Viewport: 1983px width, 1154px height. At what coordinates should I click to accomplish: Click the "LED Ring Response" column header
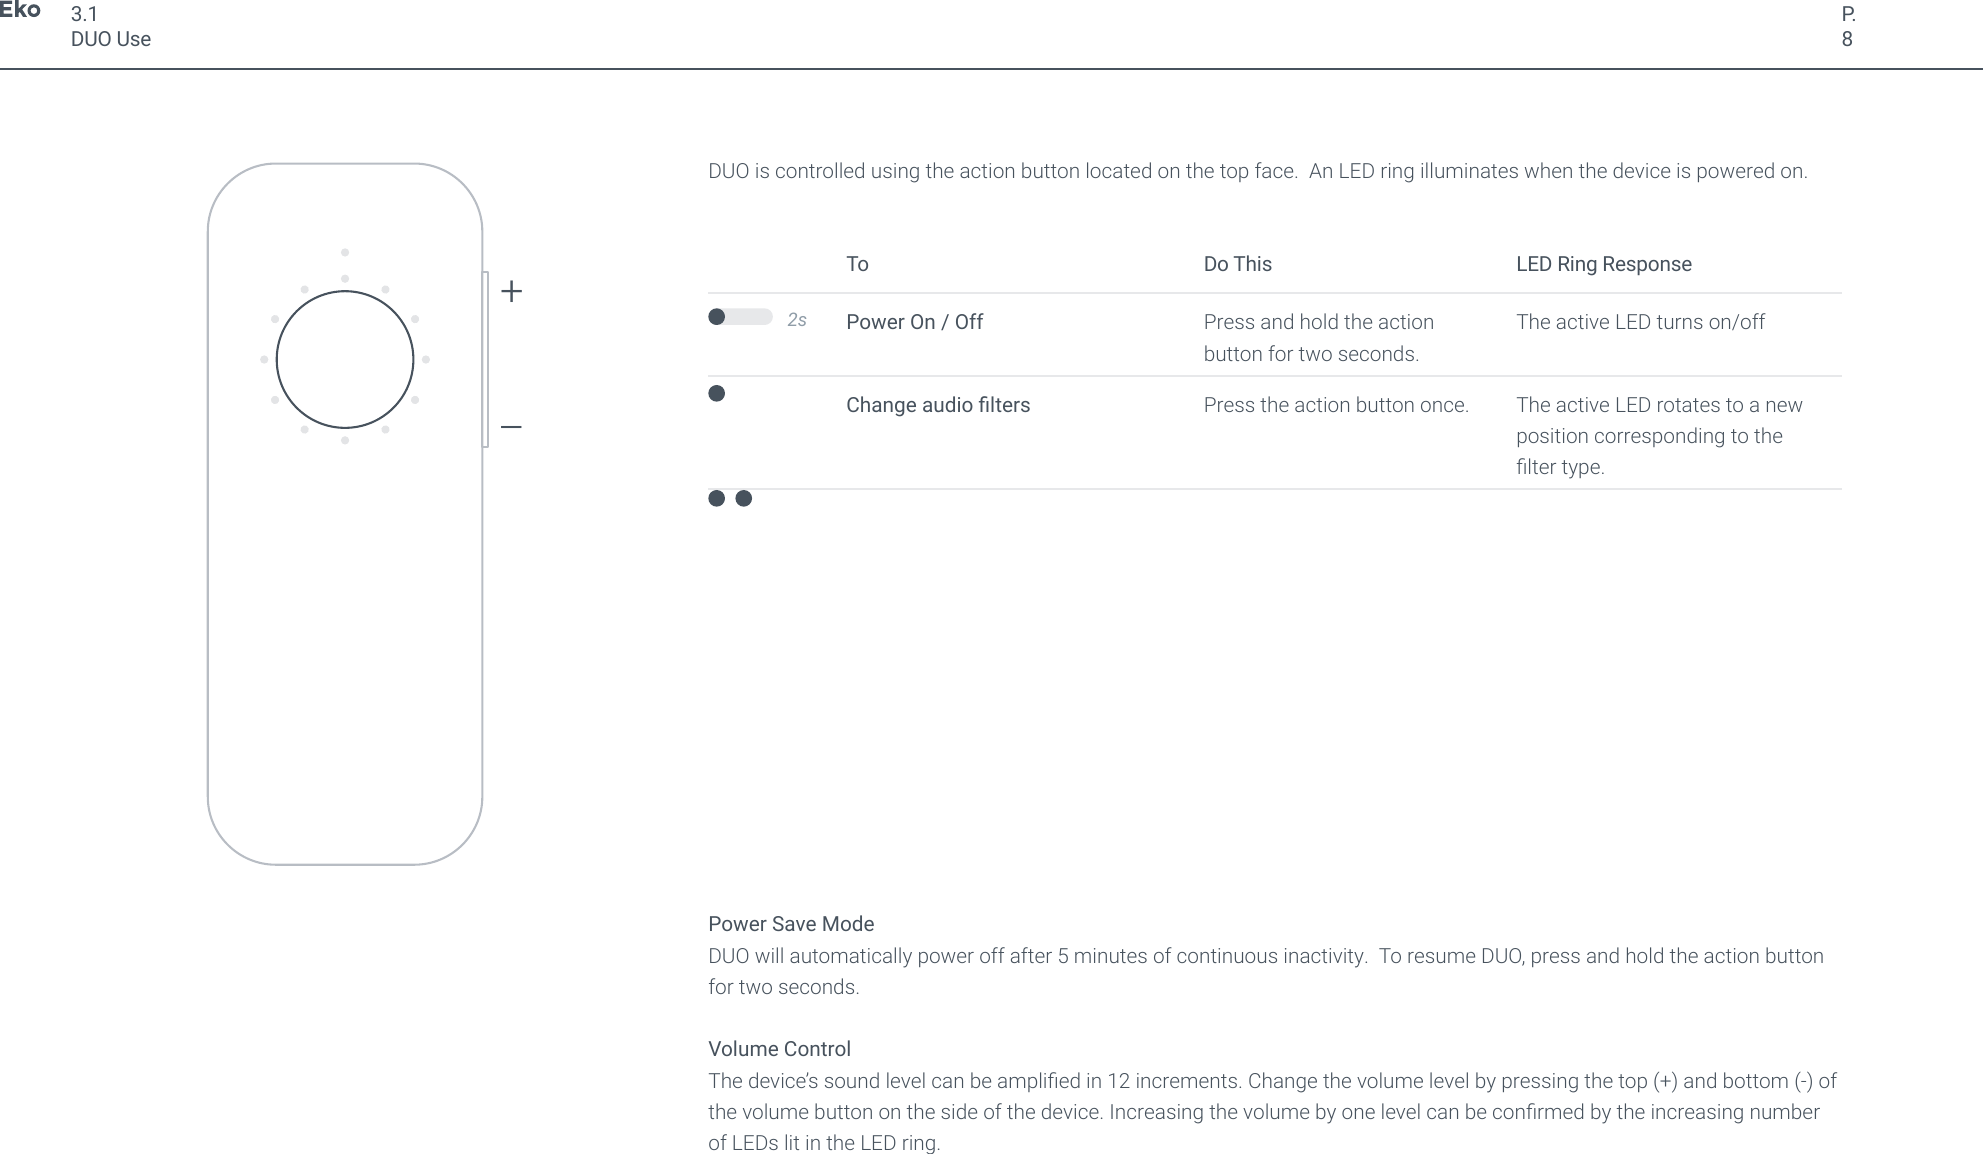(x=1603, y=264)
